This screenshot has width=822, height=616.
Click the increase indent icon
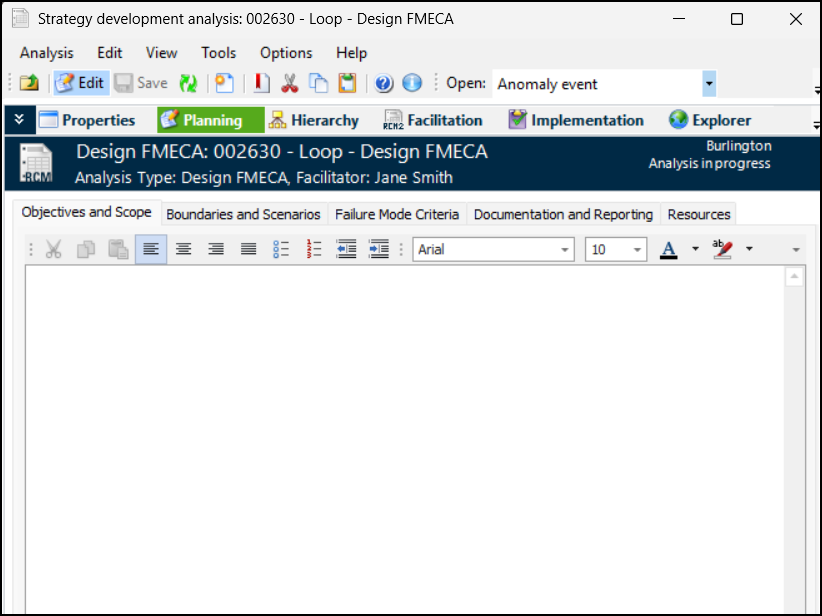[379, 249]
